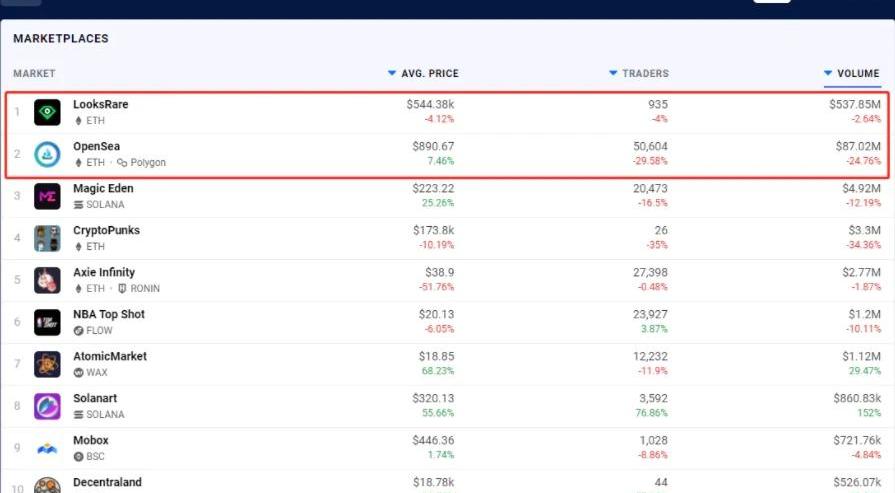Click the Mobox logo icon
895x493 pixels.
point(47,448)
